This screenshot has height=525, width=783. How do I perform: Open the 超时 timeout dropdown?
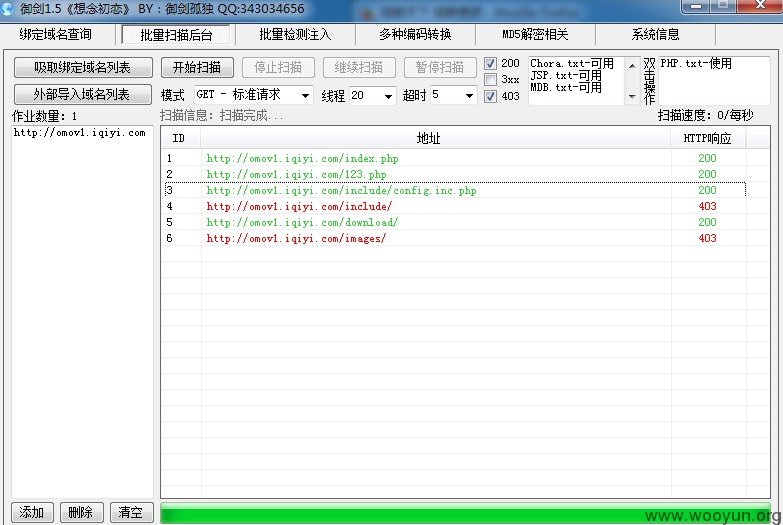tap(453, 95)
